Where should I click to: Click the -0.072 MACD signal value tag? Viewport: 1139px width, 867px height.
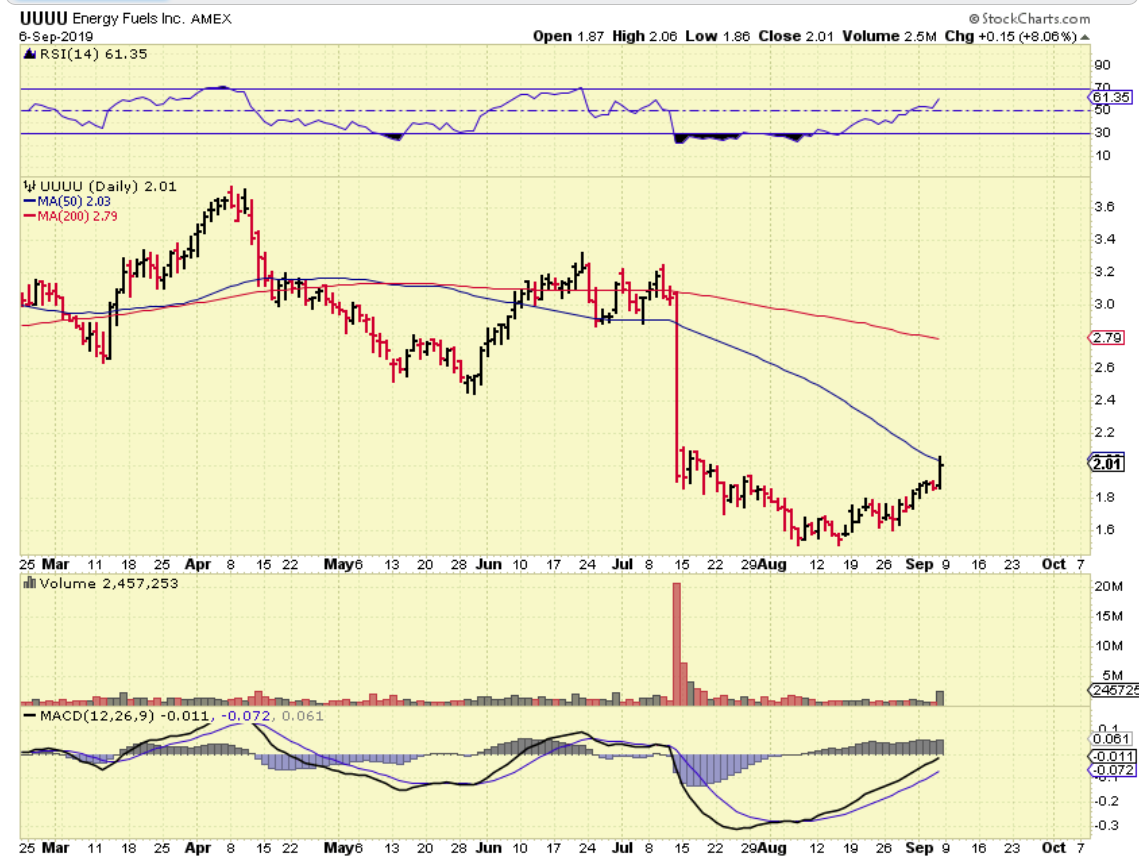tap(1108, 771)
